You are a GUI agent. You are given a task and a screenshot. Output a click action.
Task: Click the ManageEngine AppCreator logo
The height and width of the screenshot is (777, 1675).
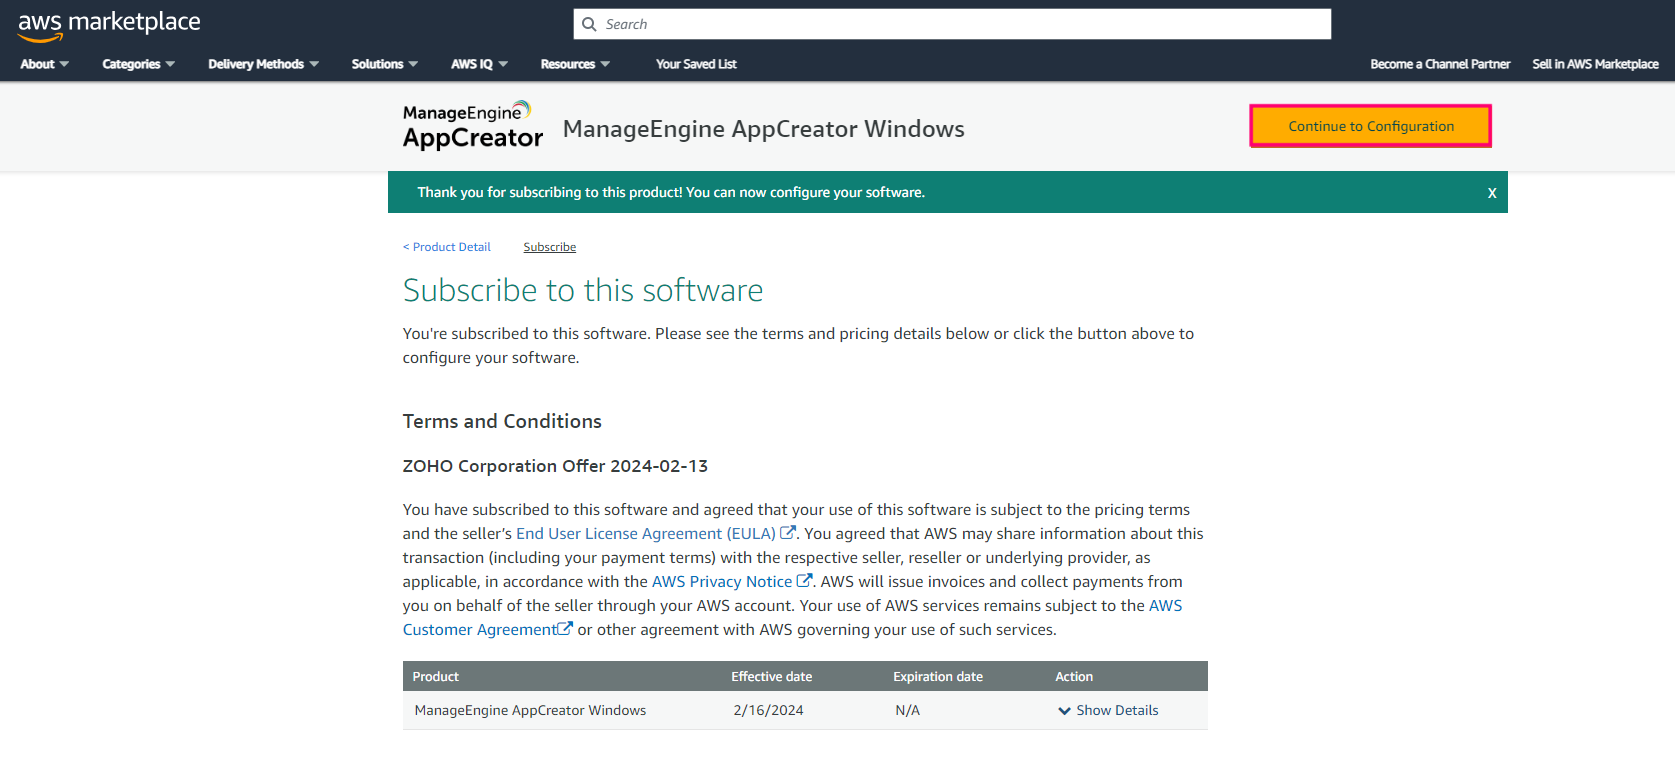[x=472, y=126]
